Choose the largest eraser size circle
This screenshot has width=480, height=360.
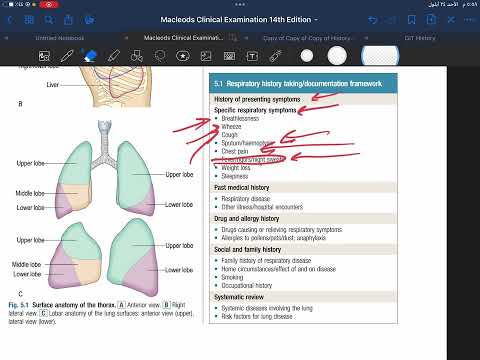[380, 55]
